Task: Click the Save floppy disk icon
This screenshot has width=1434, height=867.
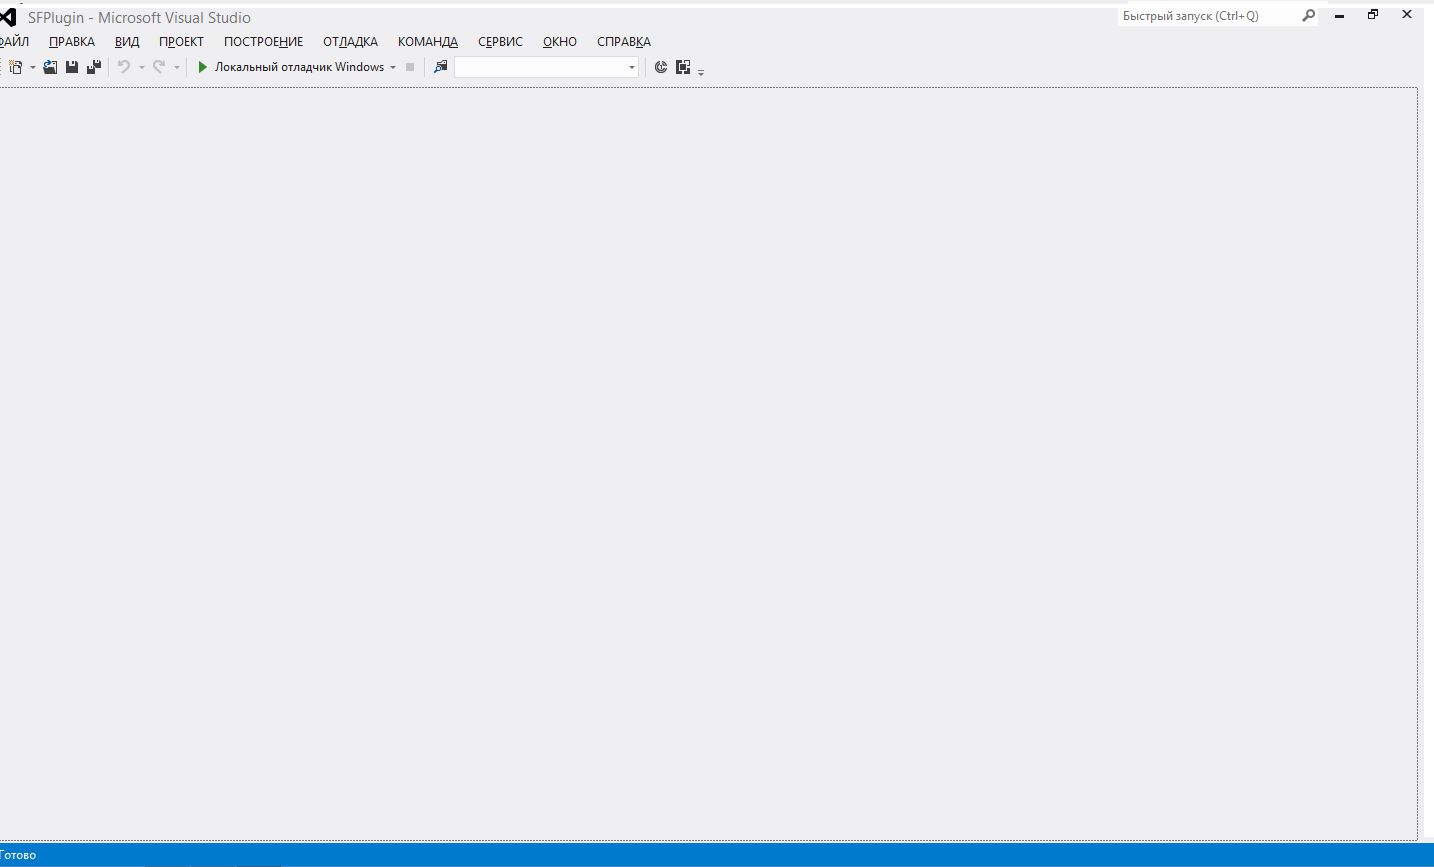Action: [x=72, y=67]
